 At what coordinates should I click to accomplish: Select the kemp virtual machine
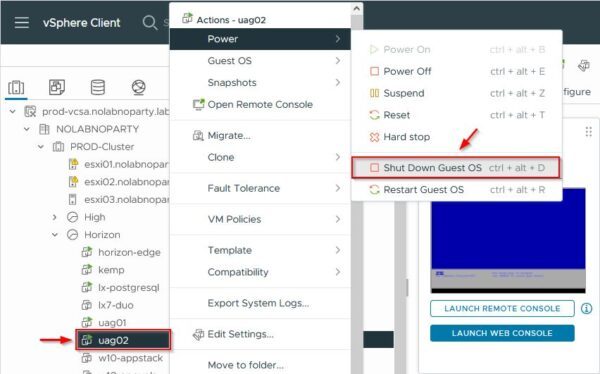point(111,270)
